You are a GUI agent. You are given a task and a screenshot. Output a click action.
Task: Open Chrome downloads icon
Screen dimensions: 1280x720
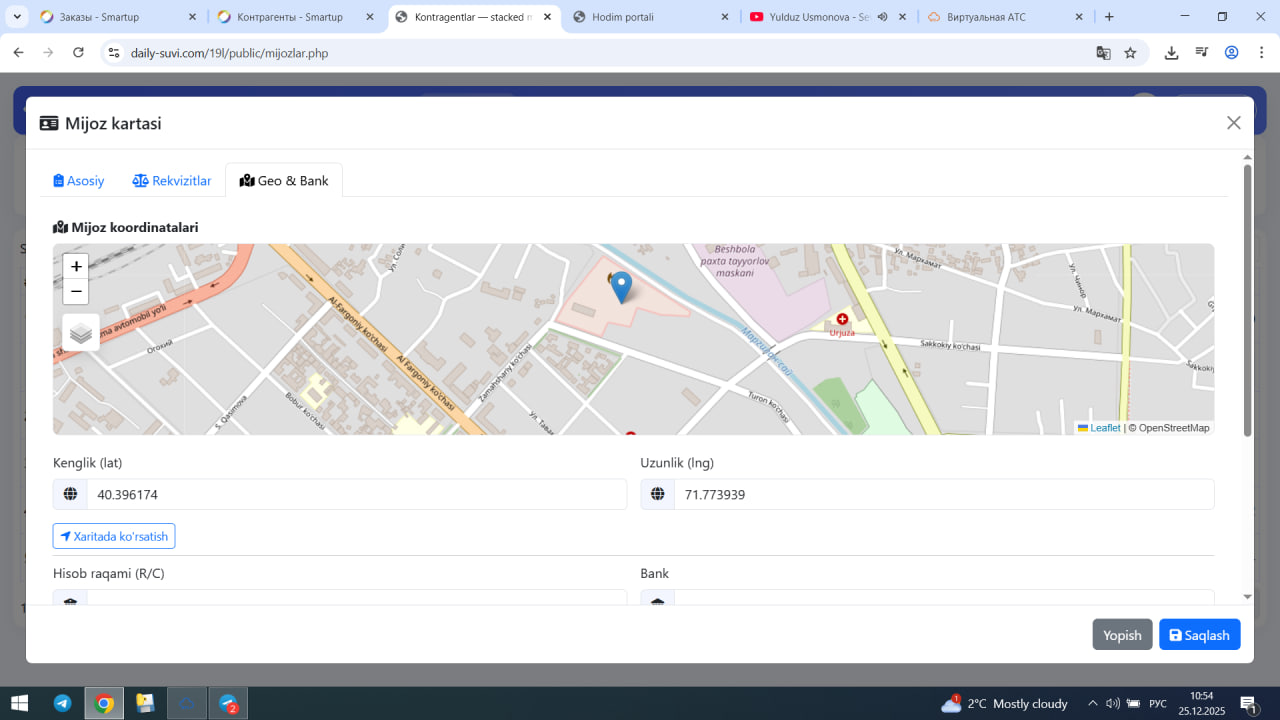(1171, 53)
